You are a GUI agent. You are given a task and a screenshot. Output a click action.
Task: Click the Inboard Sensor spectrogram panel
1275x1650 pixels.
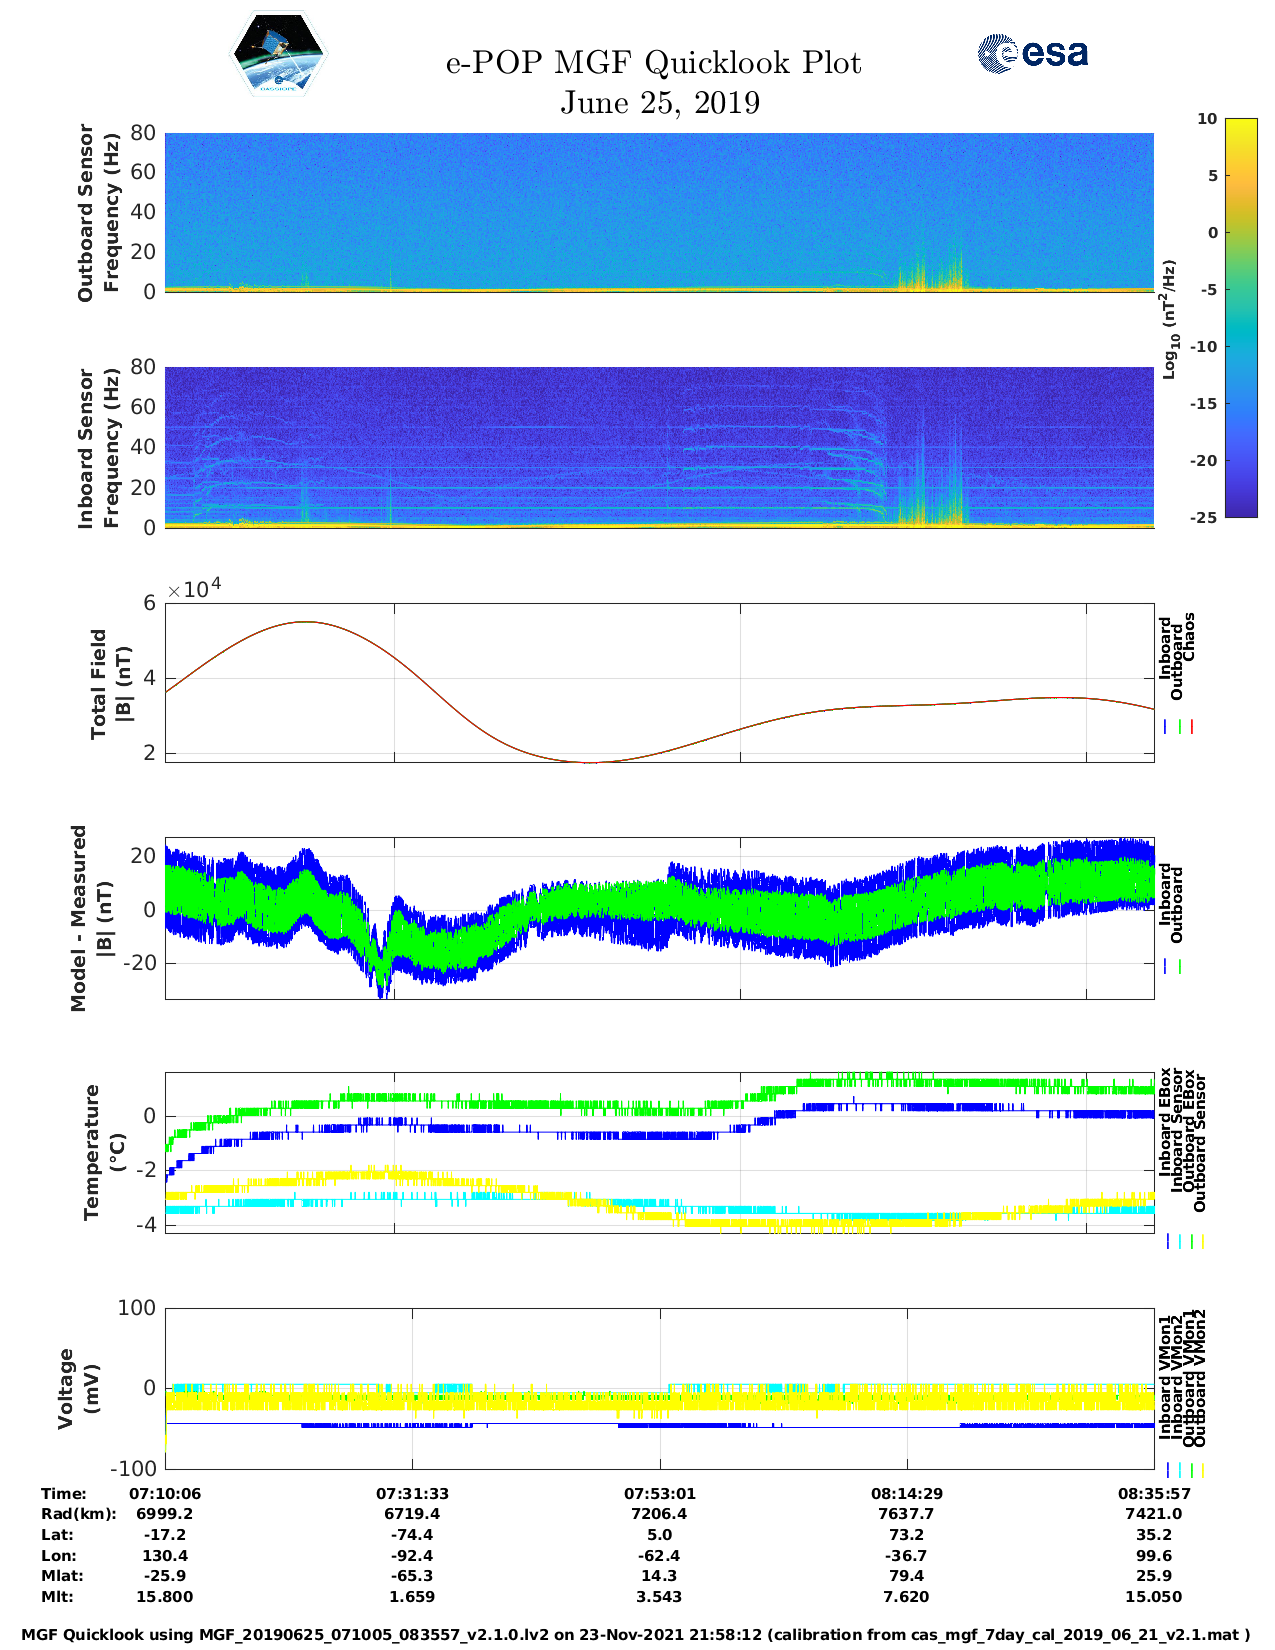(659, 447)
